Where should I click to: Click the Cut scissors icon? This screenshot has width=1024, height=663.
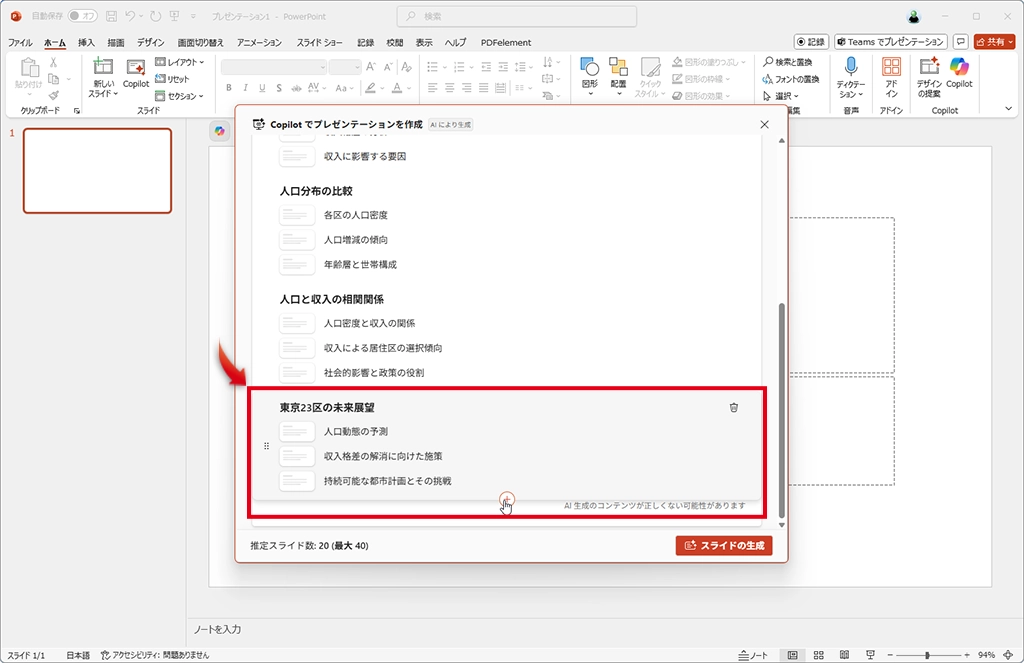coord(54,62)
